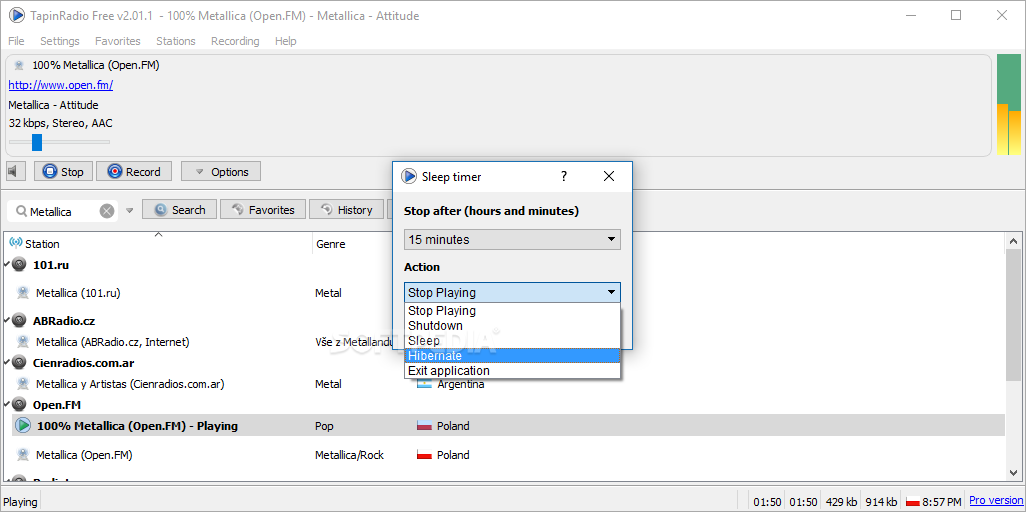Open the Favorites menu
This screenshot has width=1026, height=512.
coord(118,41)
